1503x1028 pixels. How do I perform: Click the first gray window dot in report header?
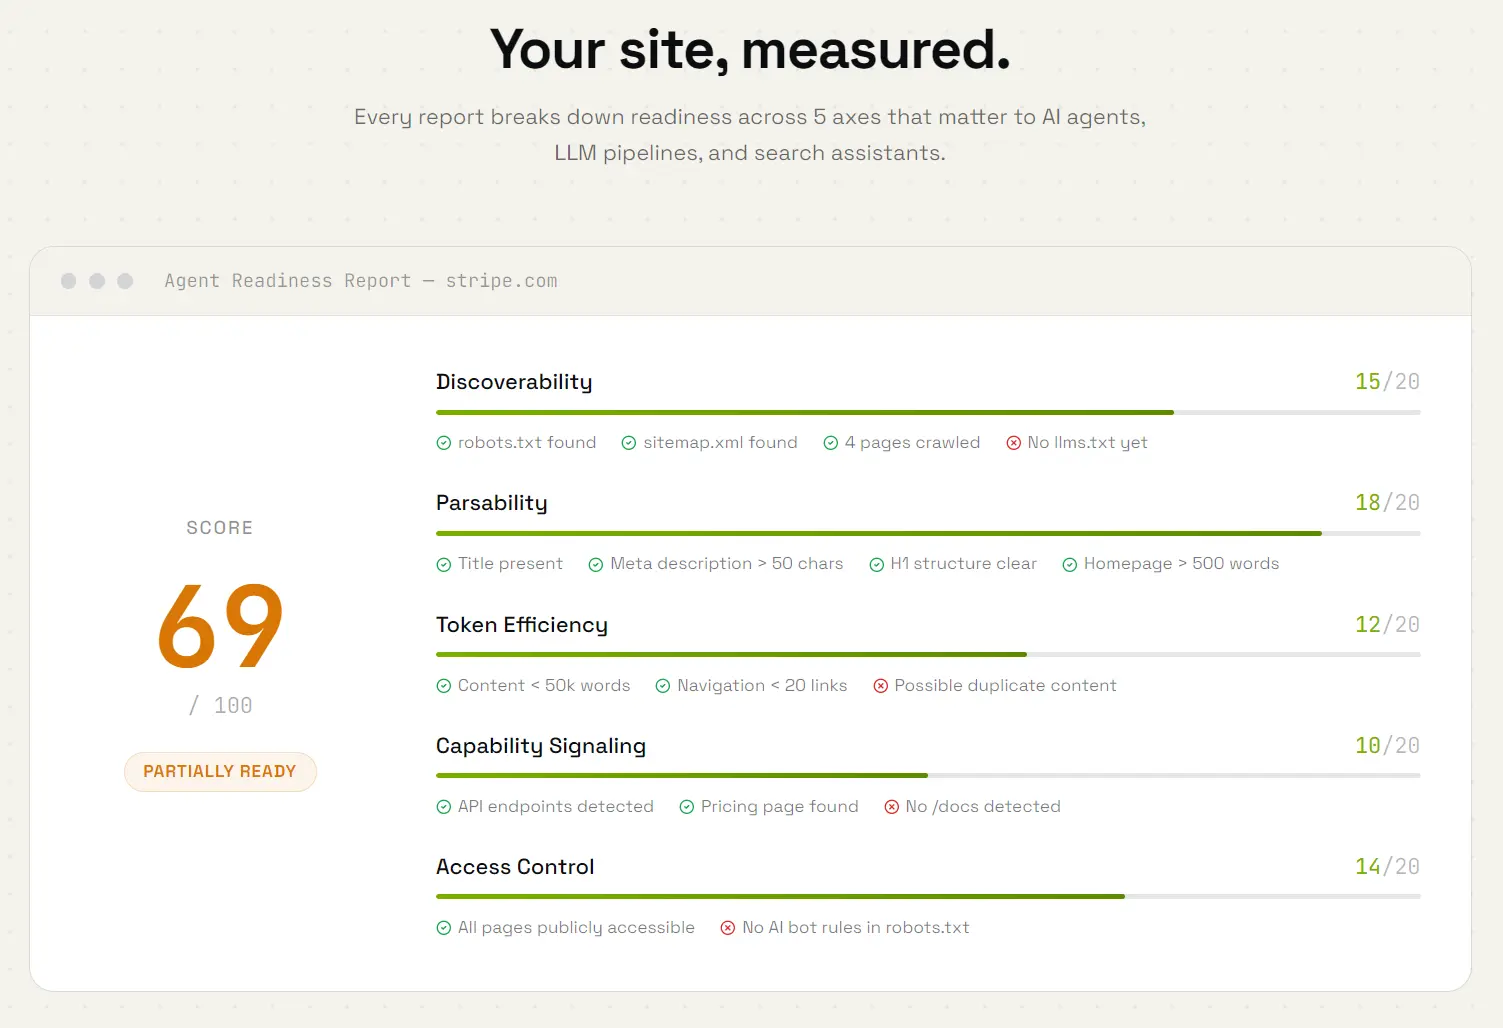tap(68, 281)
